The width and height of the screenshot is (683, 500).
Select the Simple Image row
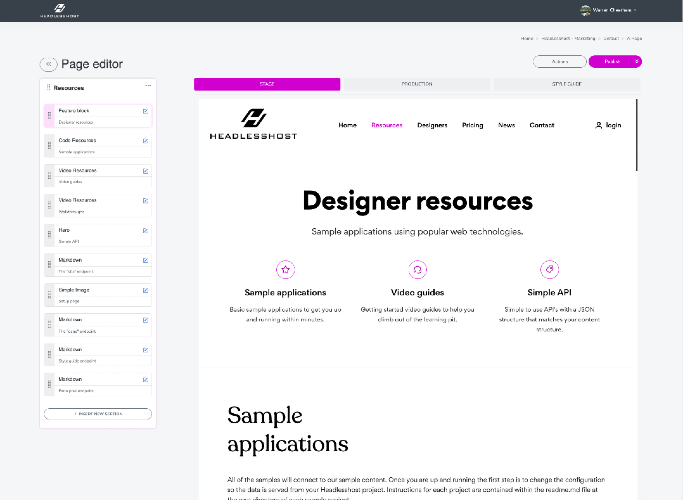click(98, 295)
